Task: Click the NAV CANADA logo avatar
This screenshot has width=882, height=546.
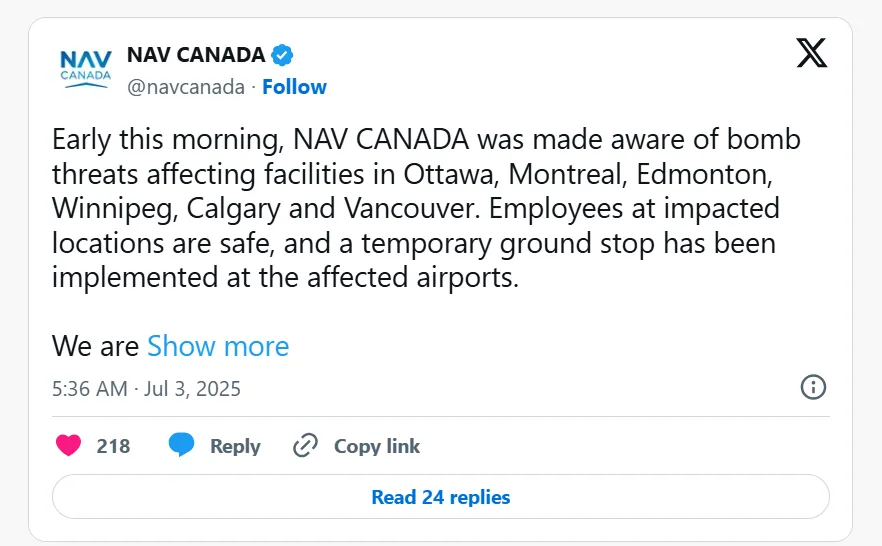Action: [86, 69]
